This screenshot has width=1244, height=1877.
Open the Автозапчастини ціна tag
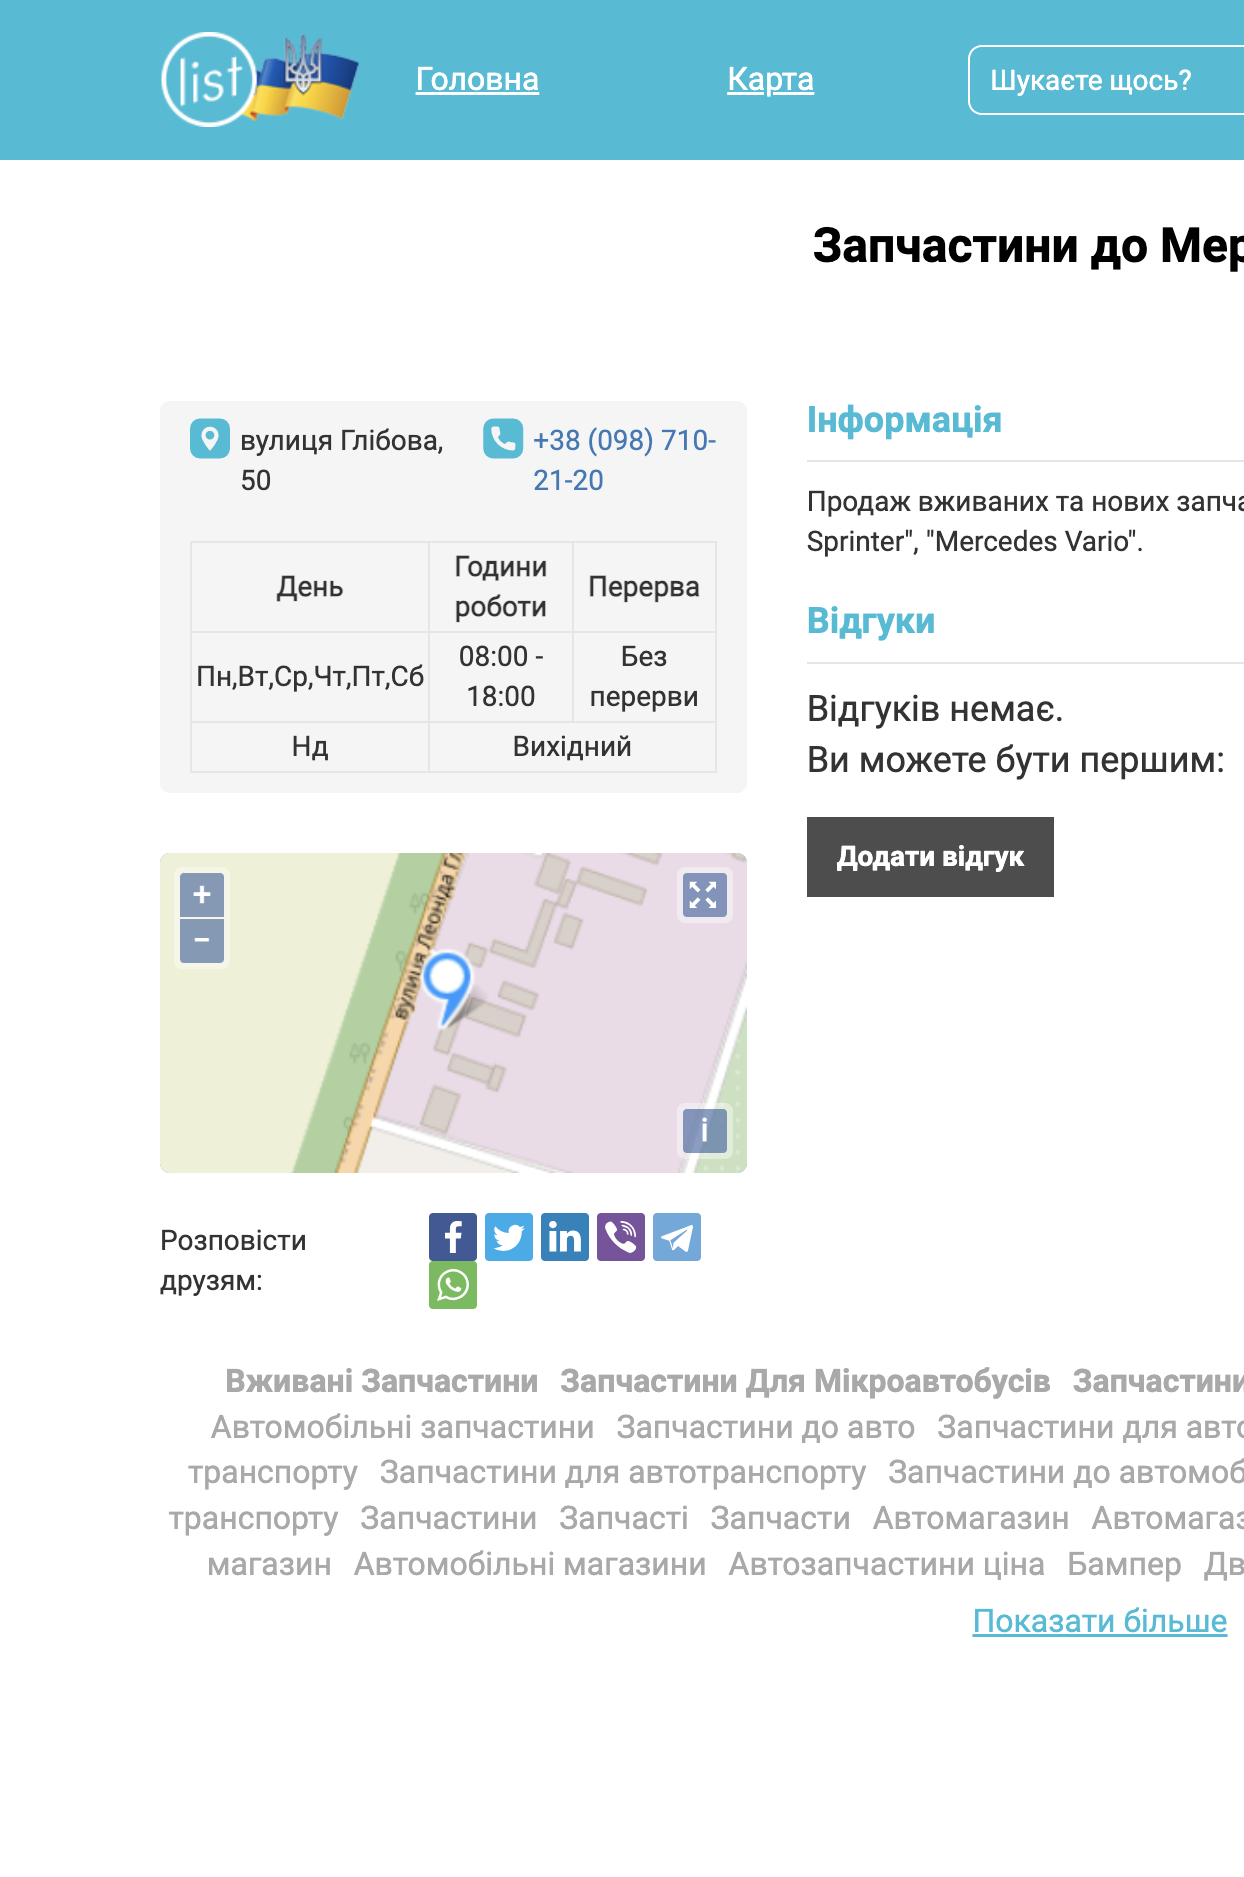click(x=886, y=1564)
